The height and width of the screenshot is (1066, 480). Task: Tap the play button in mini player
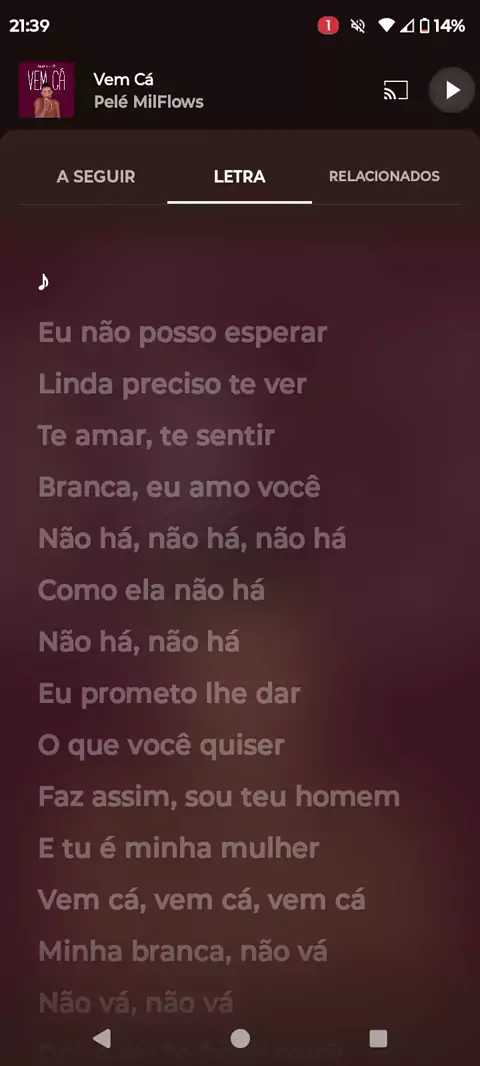(451, 90)
